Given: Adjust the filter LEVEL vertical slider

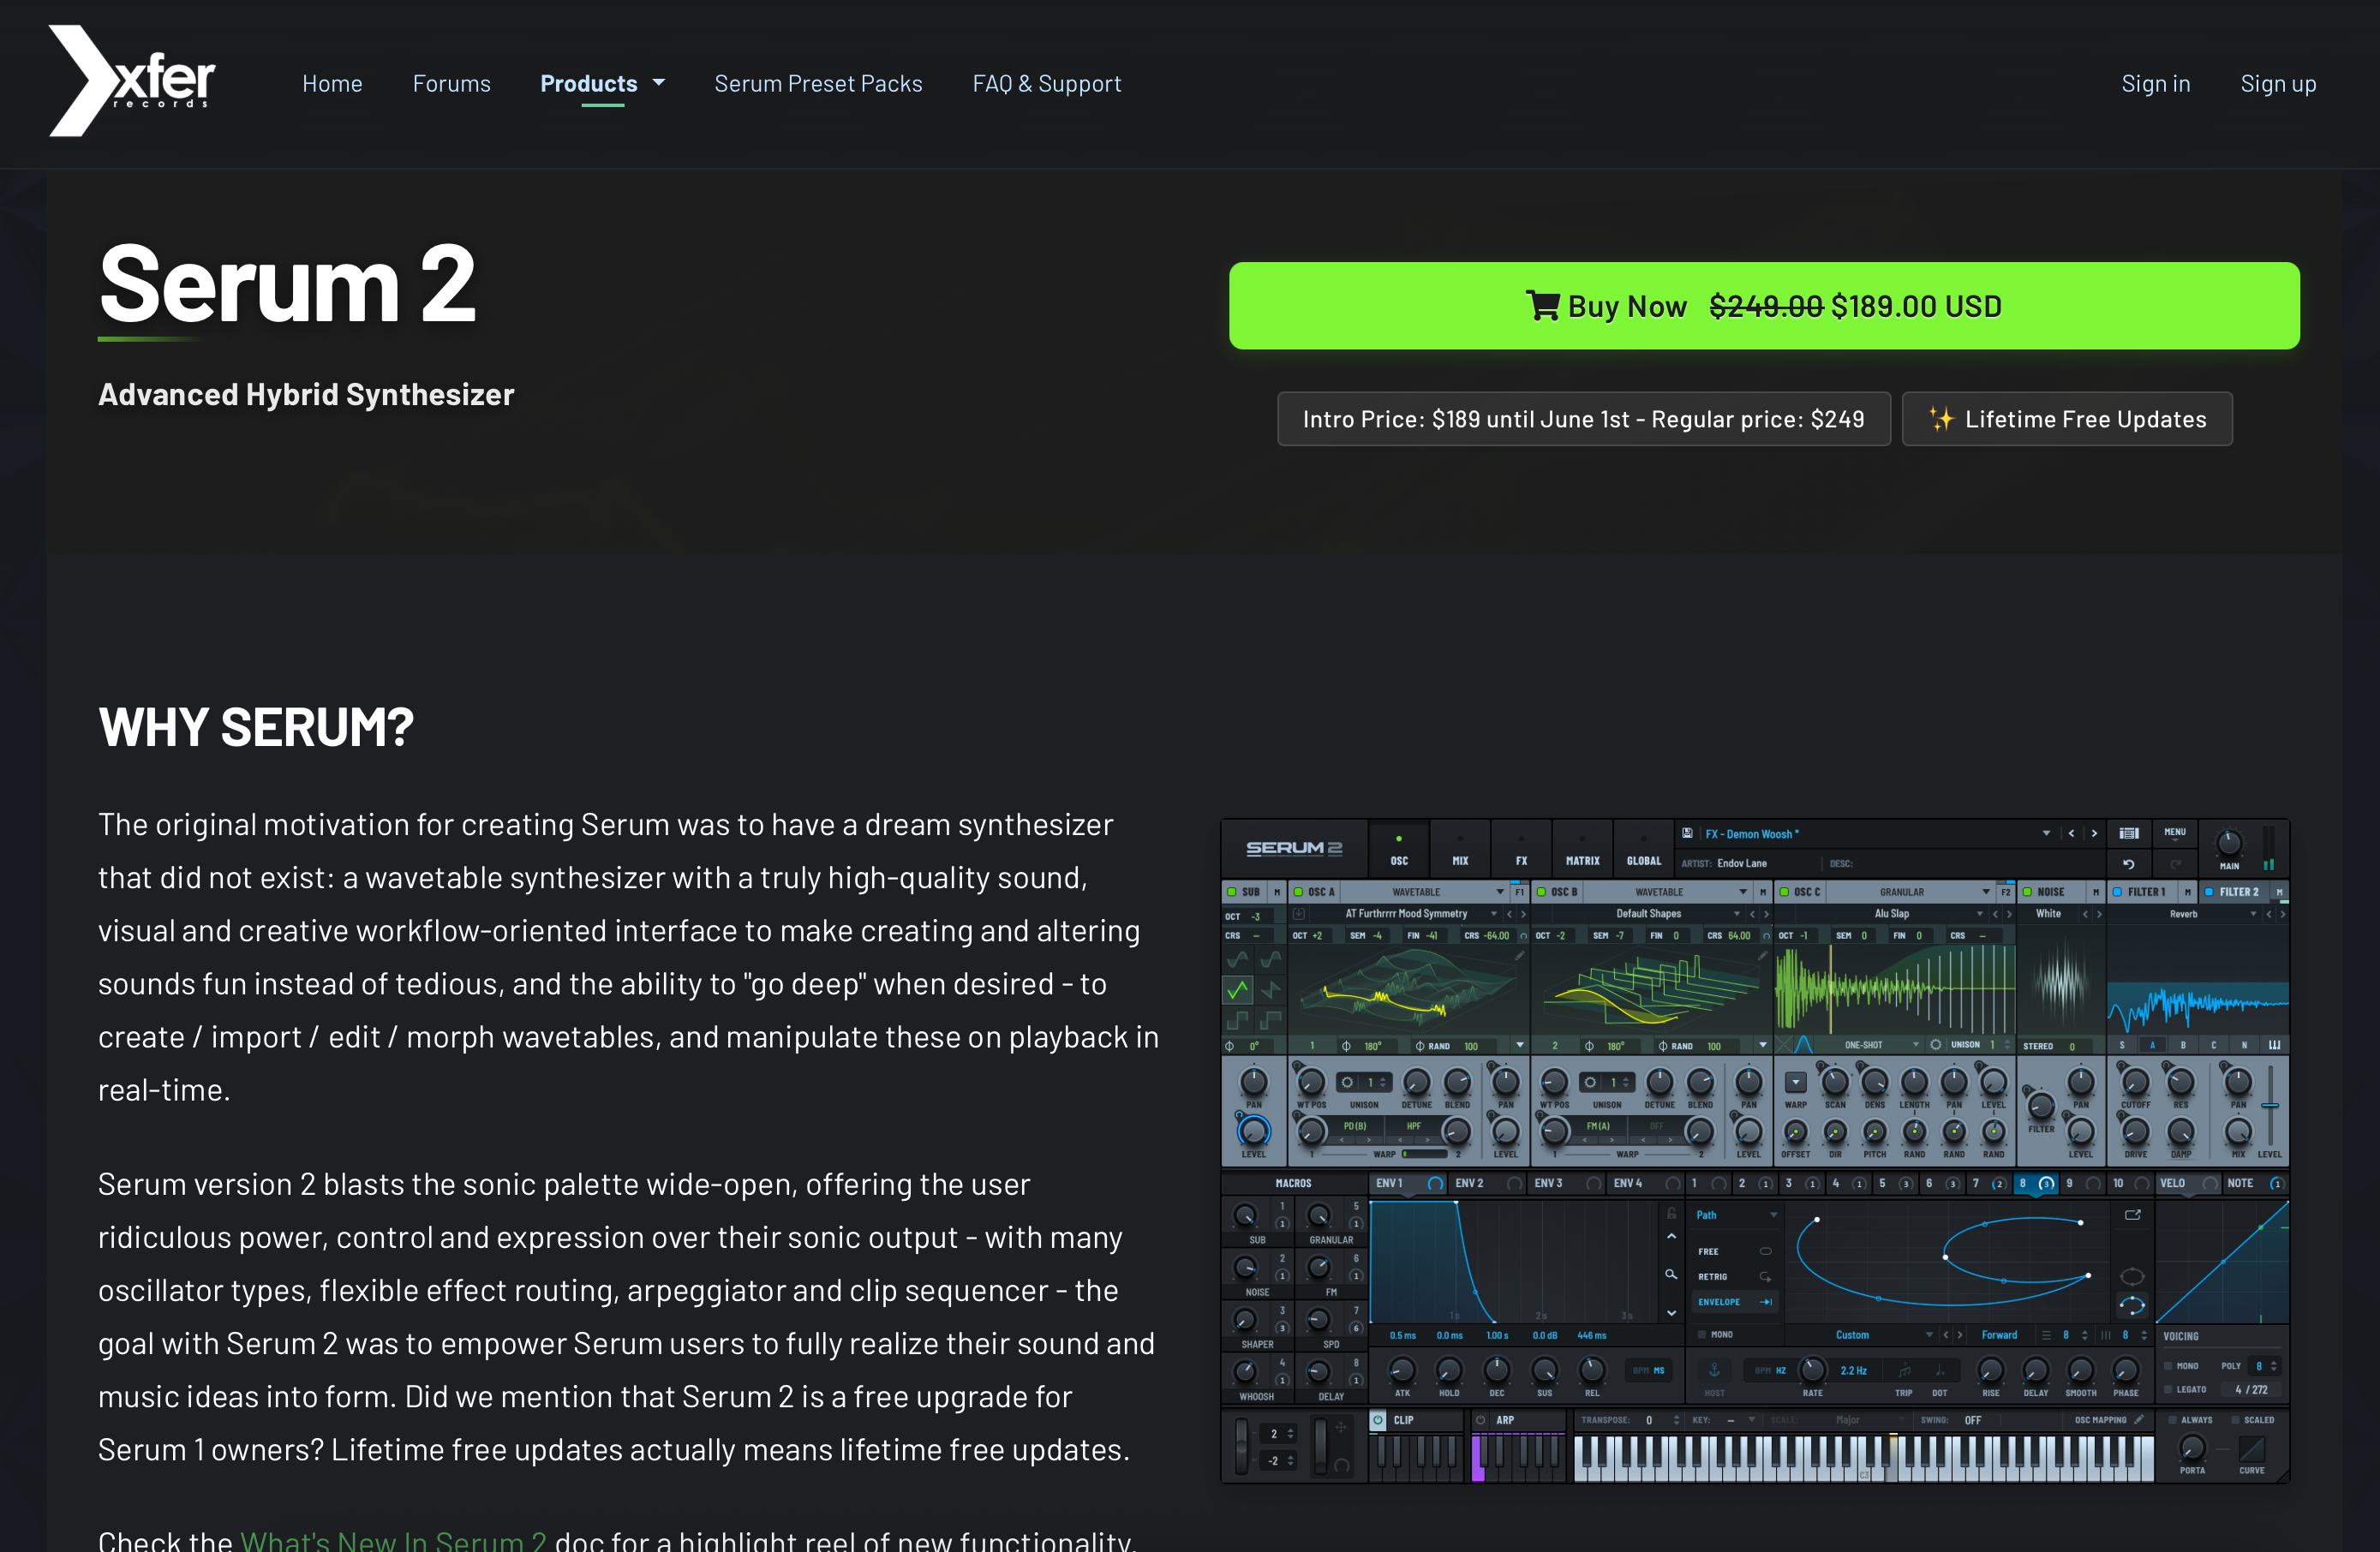Looking at the screenshot, I should point(2270,1106).
